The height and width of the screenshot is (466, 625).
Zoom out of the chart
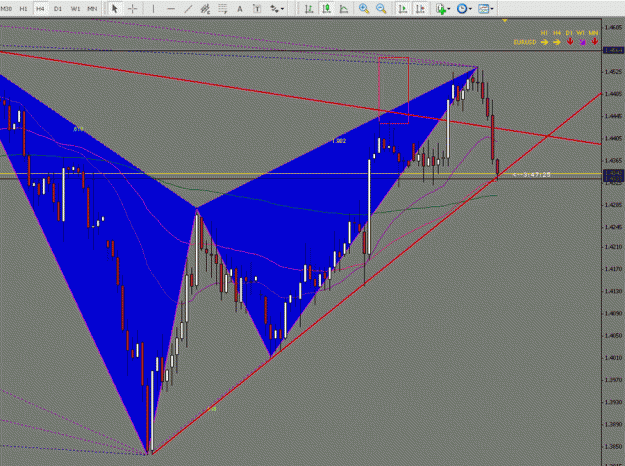[x=381, y=8]
